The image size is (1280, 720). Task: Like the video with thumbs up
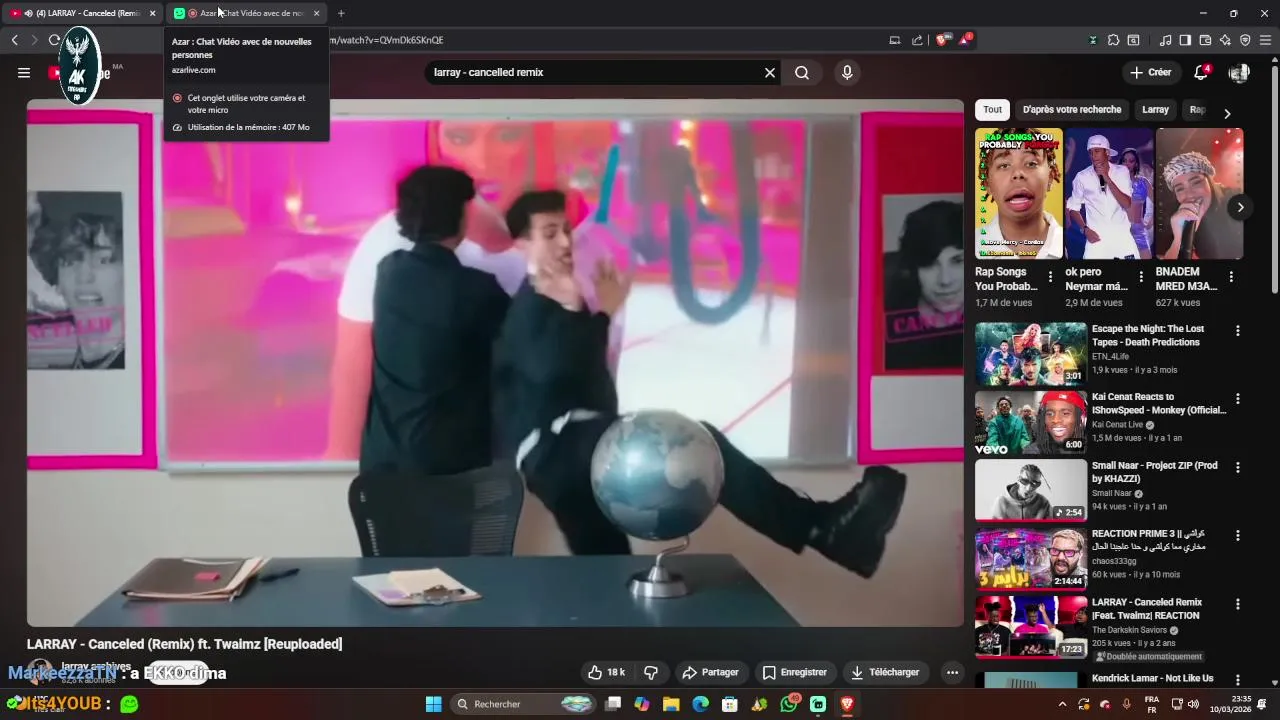(607, 672)
